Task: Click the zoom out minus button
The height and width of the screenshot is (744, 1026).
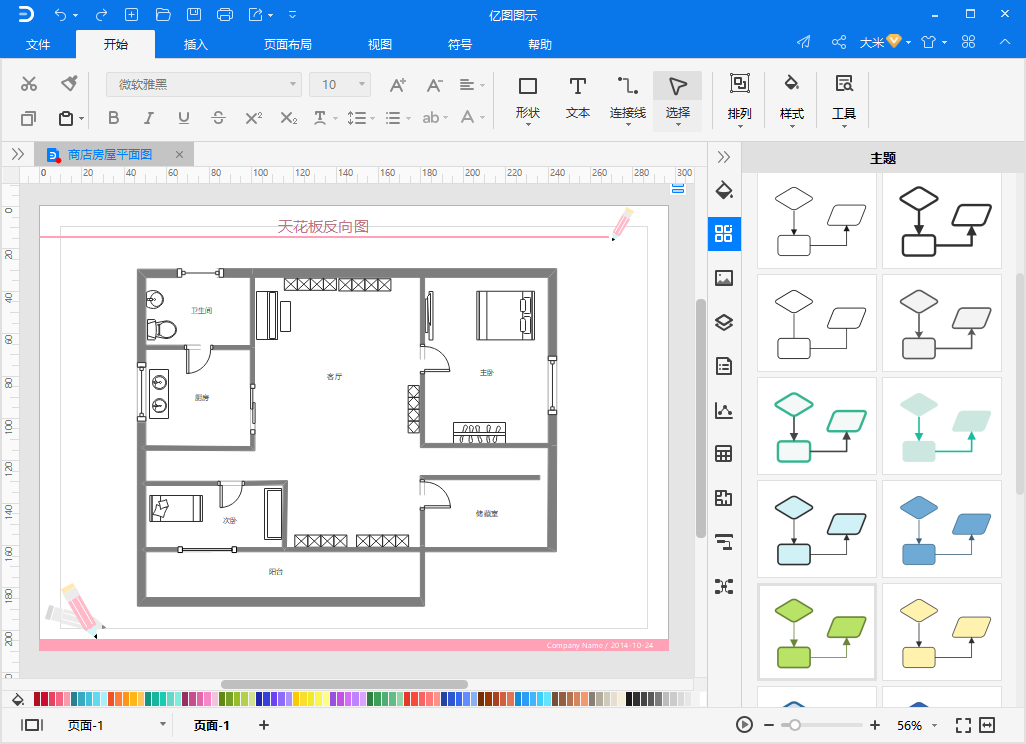Action: pos(769,725)
